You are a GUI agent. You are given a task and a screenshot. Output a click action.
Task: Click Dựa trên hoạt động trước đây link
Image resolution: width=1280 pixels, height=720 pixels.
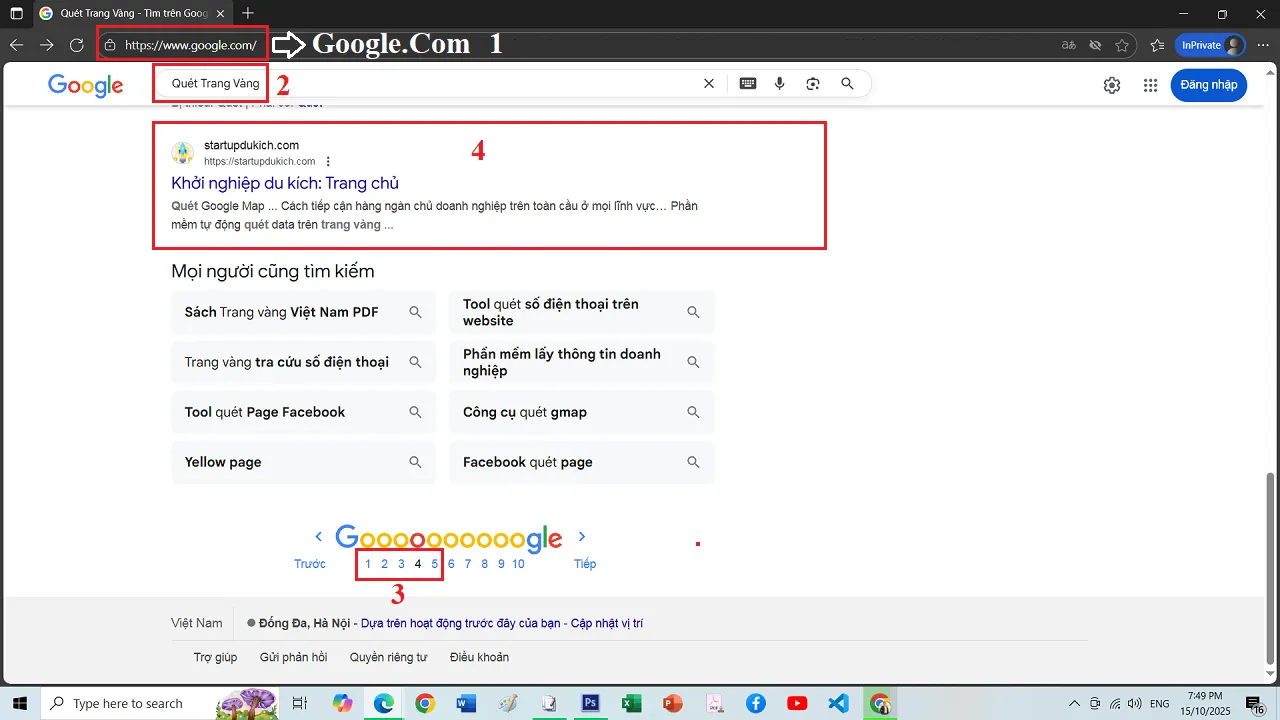[461, 623]
